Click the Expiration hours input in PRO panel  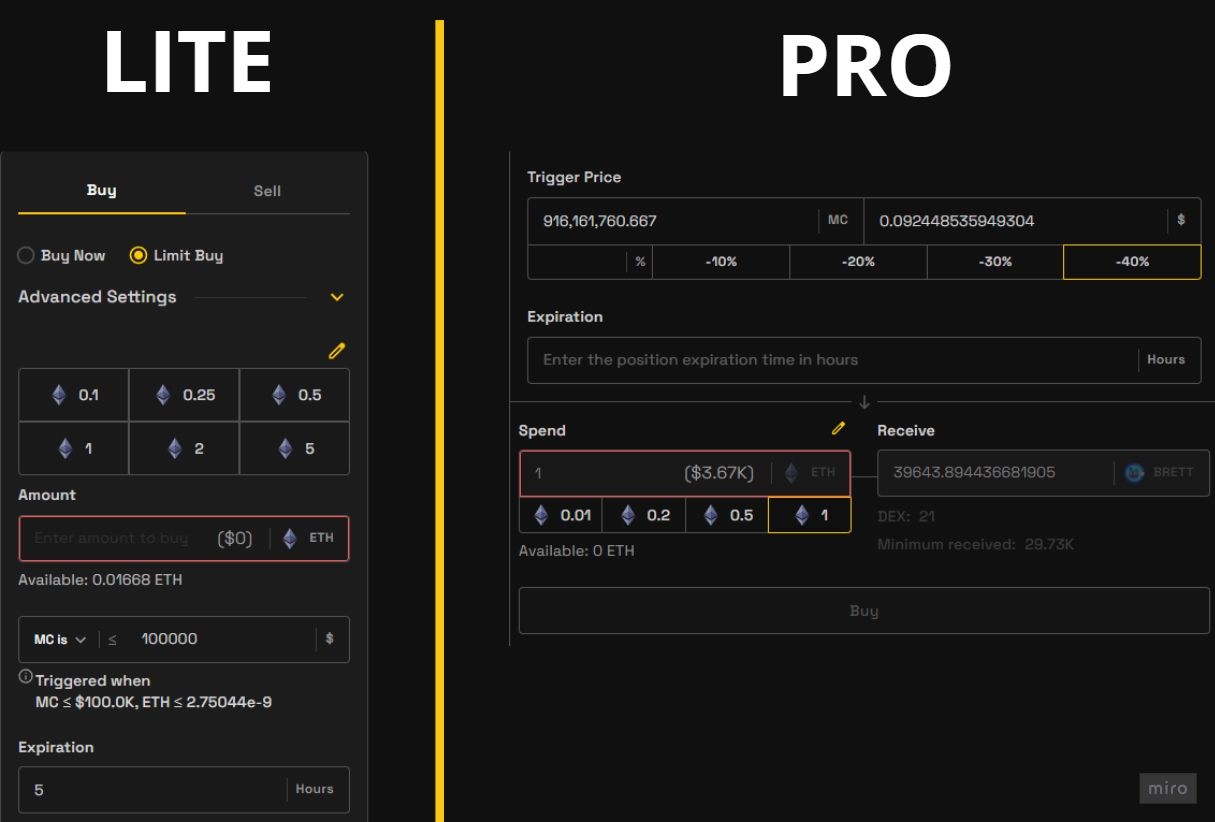point(830,360)
